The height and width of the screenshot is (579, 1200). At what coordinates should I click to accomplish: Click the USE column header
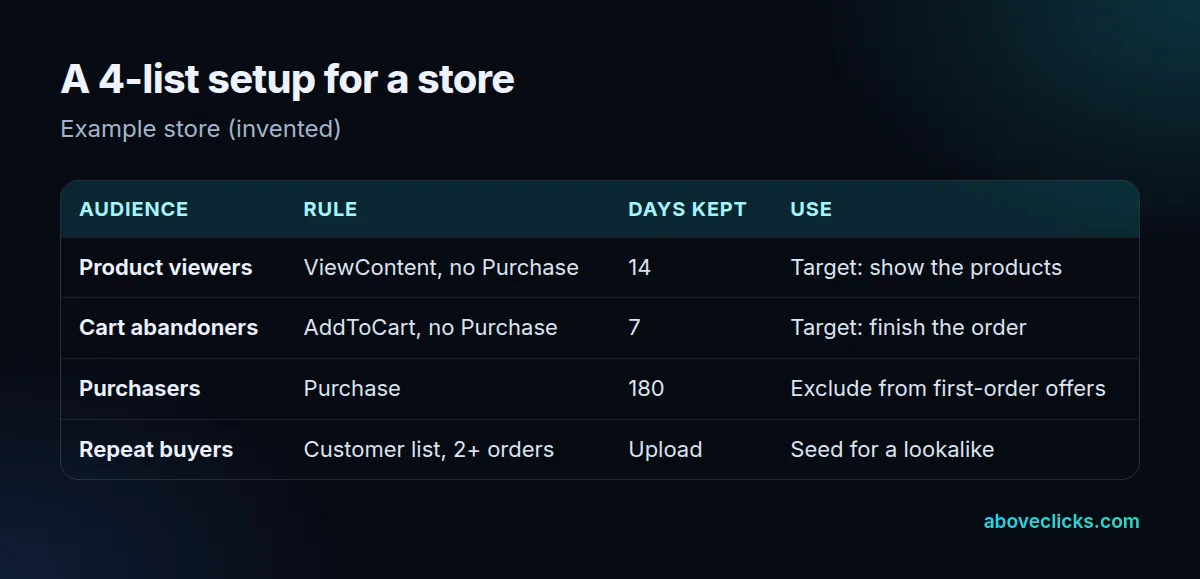pos(811,209)
